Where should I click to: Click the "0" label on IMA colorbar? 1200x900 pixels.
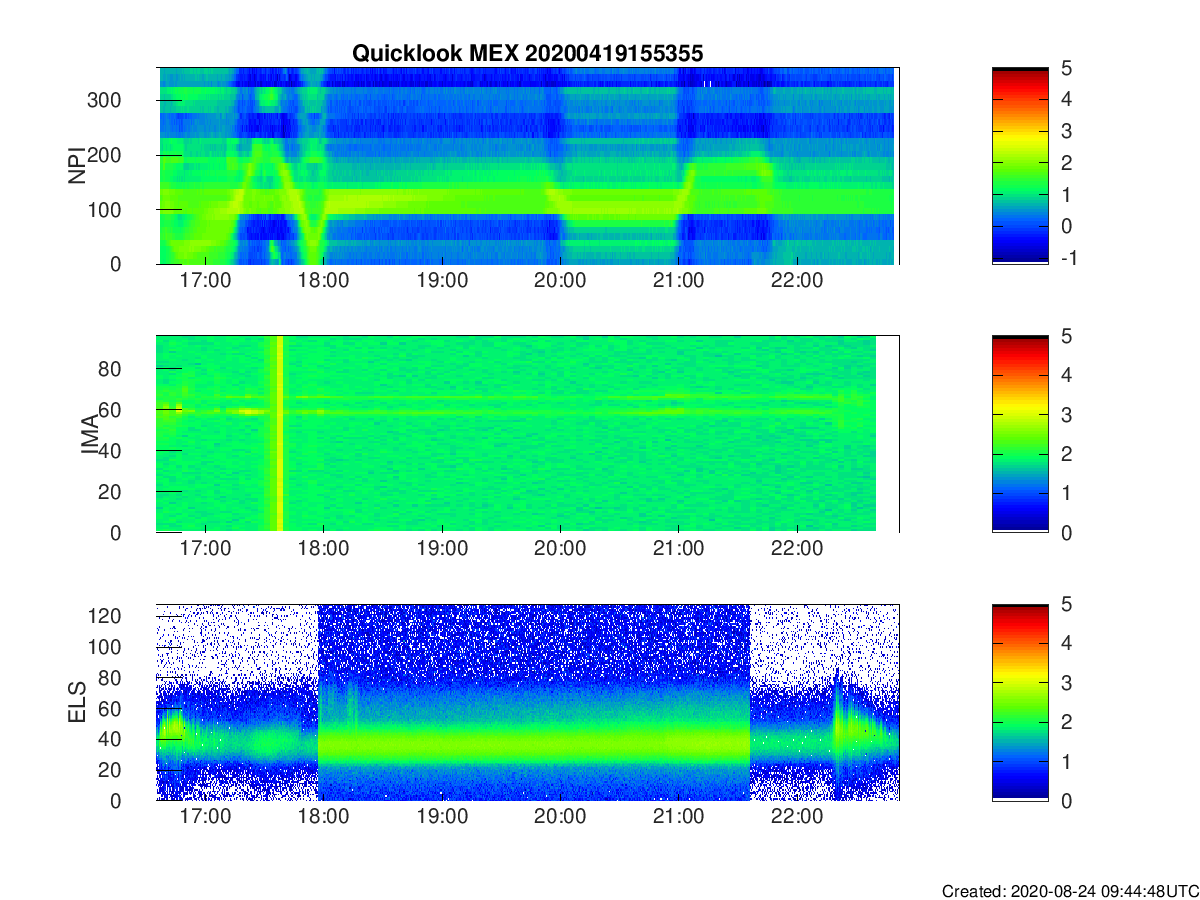pos(1065,533)
